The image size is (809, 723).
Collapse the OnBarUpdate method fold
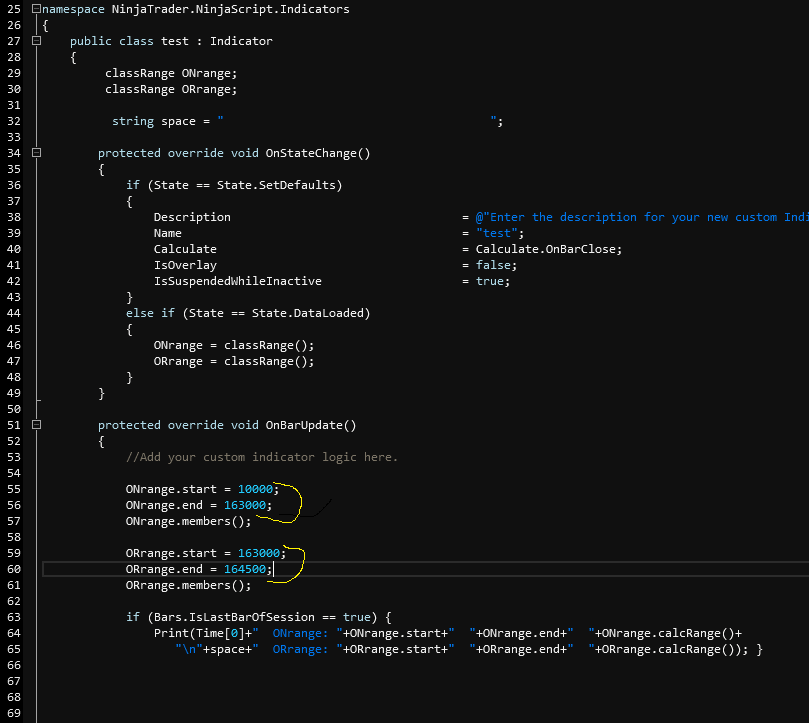[36, 424]
